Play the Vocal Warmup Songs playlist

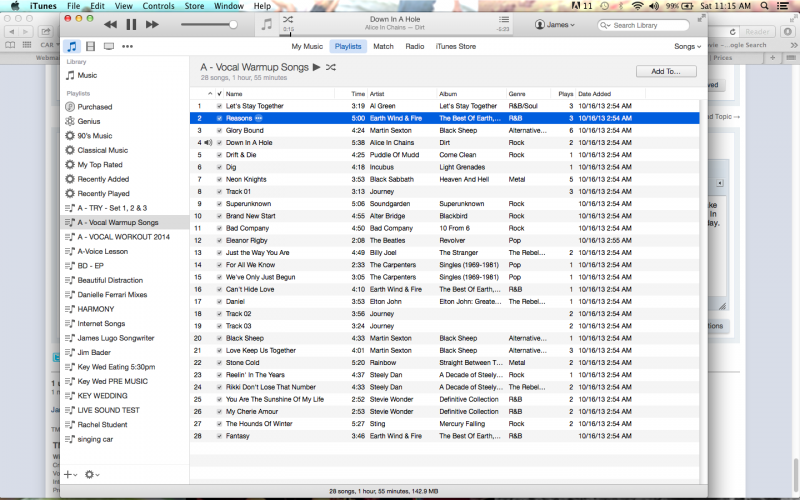coord(316,67)
